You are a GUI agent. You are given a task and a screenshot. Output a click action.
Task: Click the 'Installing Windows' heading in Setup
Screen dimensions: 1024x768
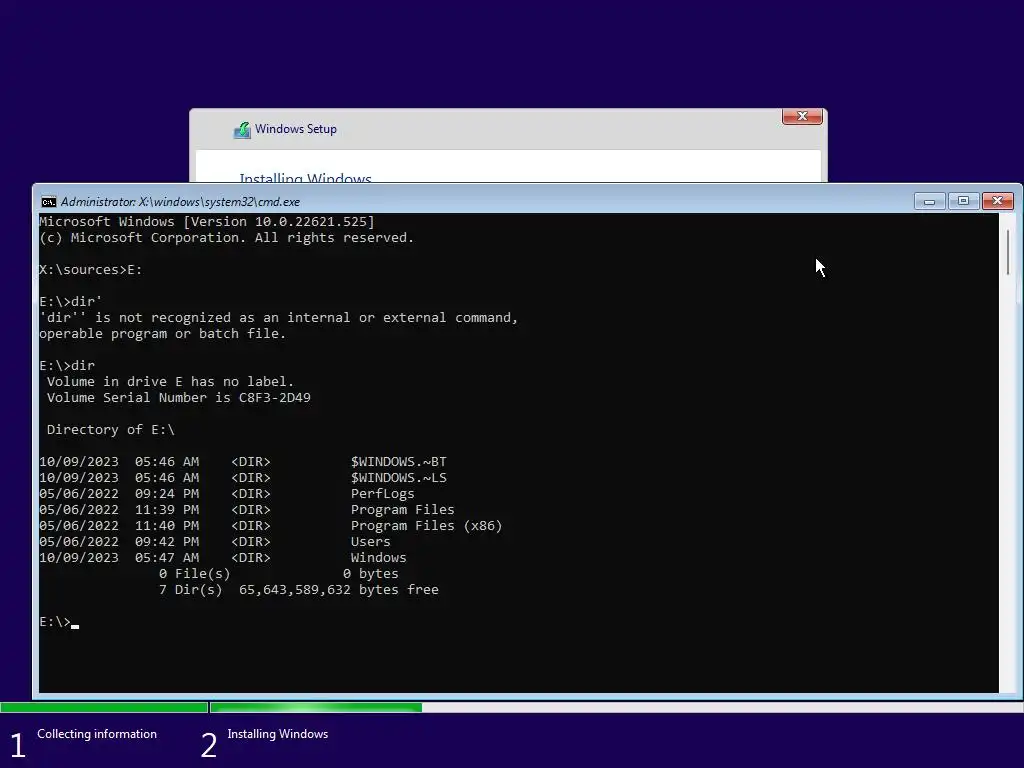coord(305,177)
